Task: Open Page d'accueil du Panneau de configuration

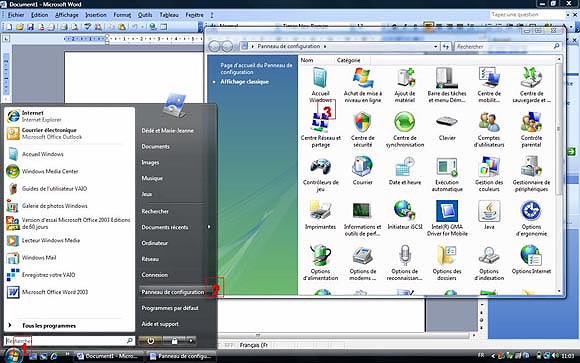Action: coord(256,68)
